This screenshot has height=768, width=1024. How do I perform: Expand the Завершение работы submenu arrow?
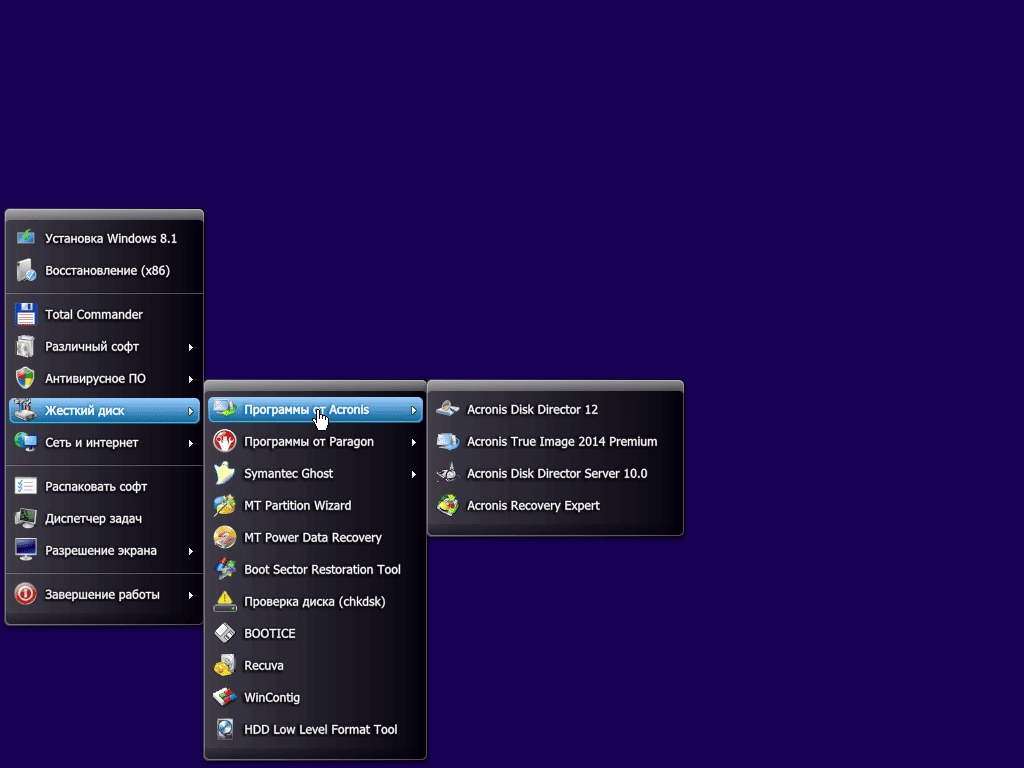pos(191,595)
